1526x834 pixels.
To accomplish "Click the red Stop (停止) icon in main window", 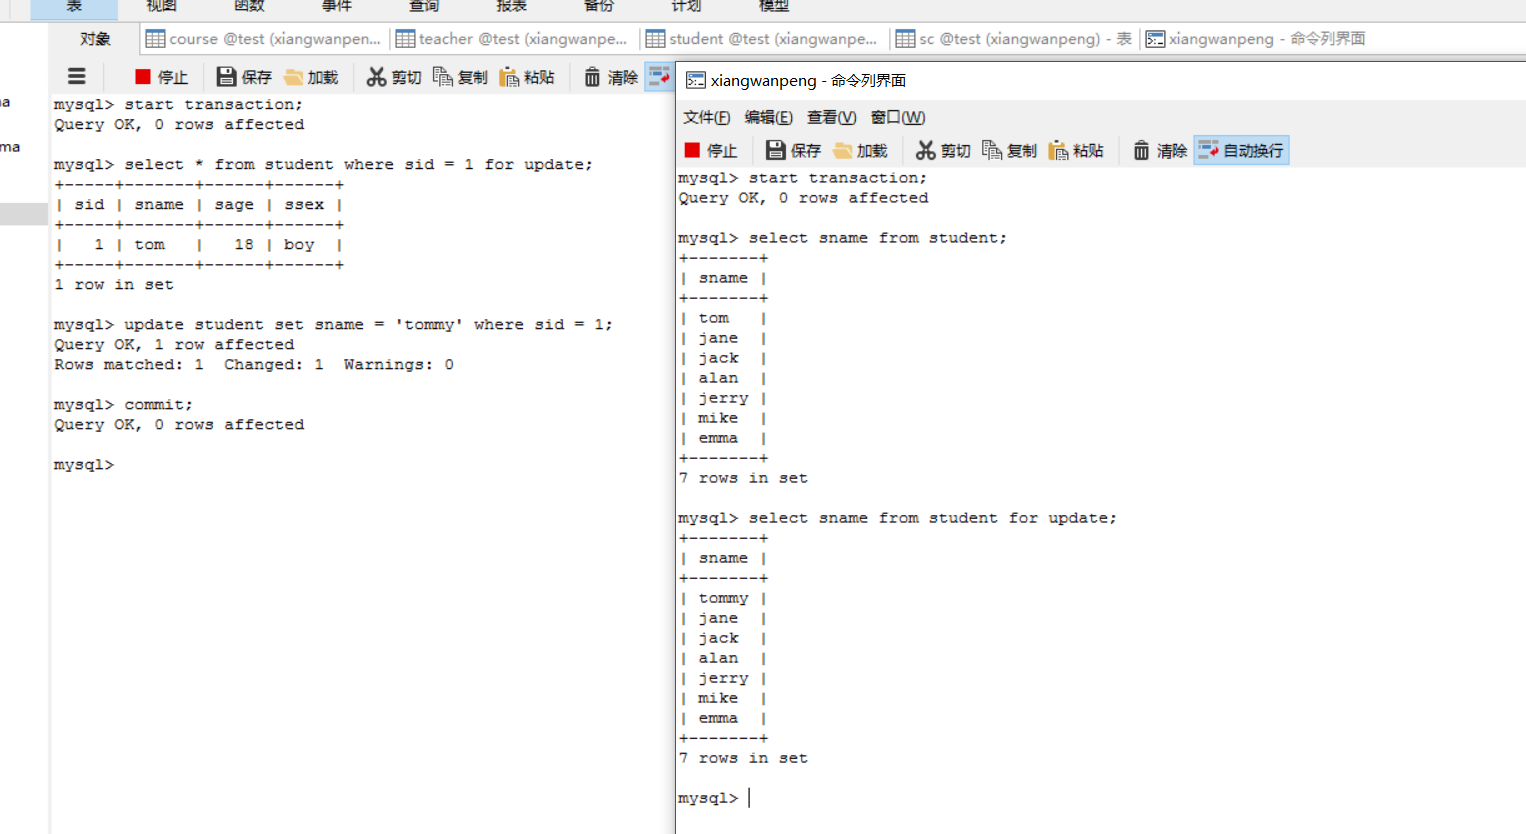I will pos(143,77).
